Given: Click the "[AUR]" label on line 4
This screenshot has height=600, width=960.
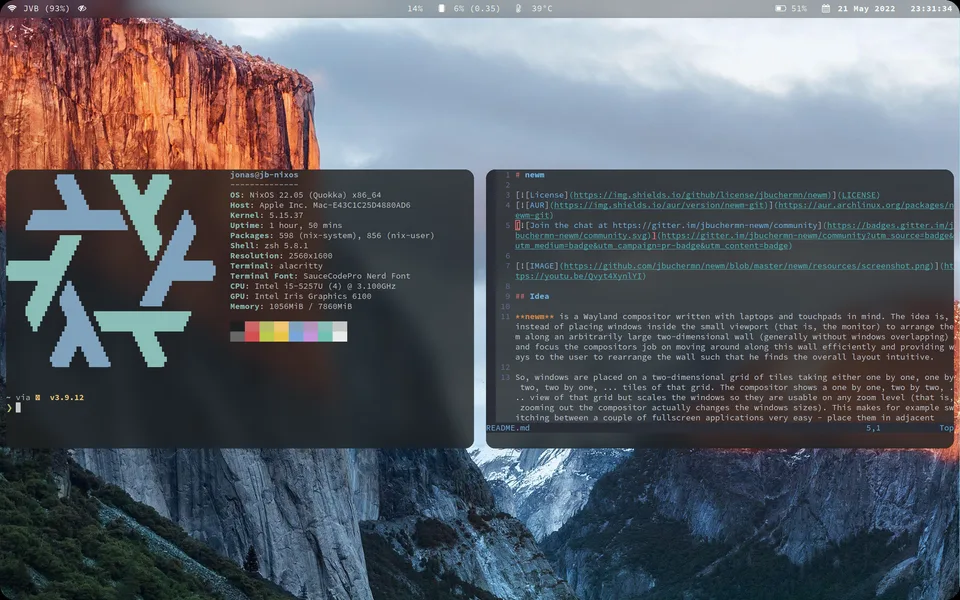Looking at the screenshot, I should pyautogui.click(x=537, y=205).
